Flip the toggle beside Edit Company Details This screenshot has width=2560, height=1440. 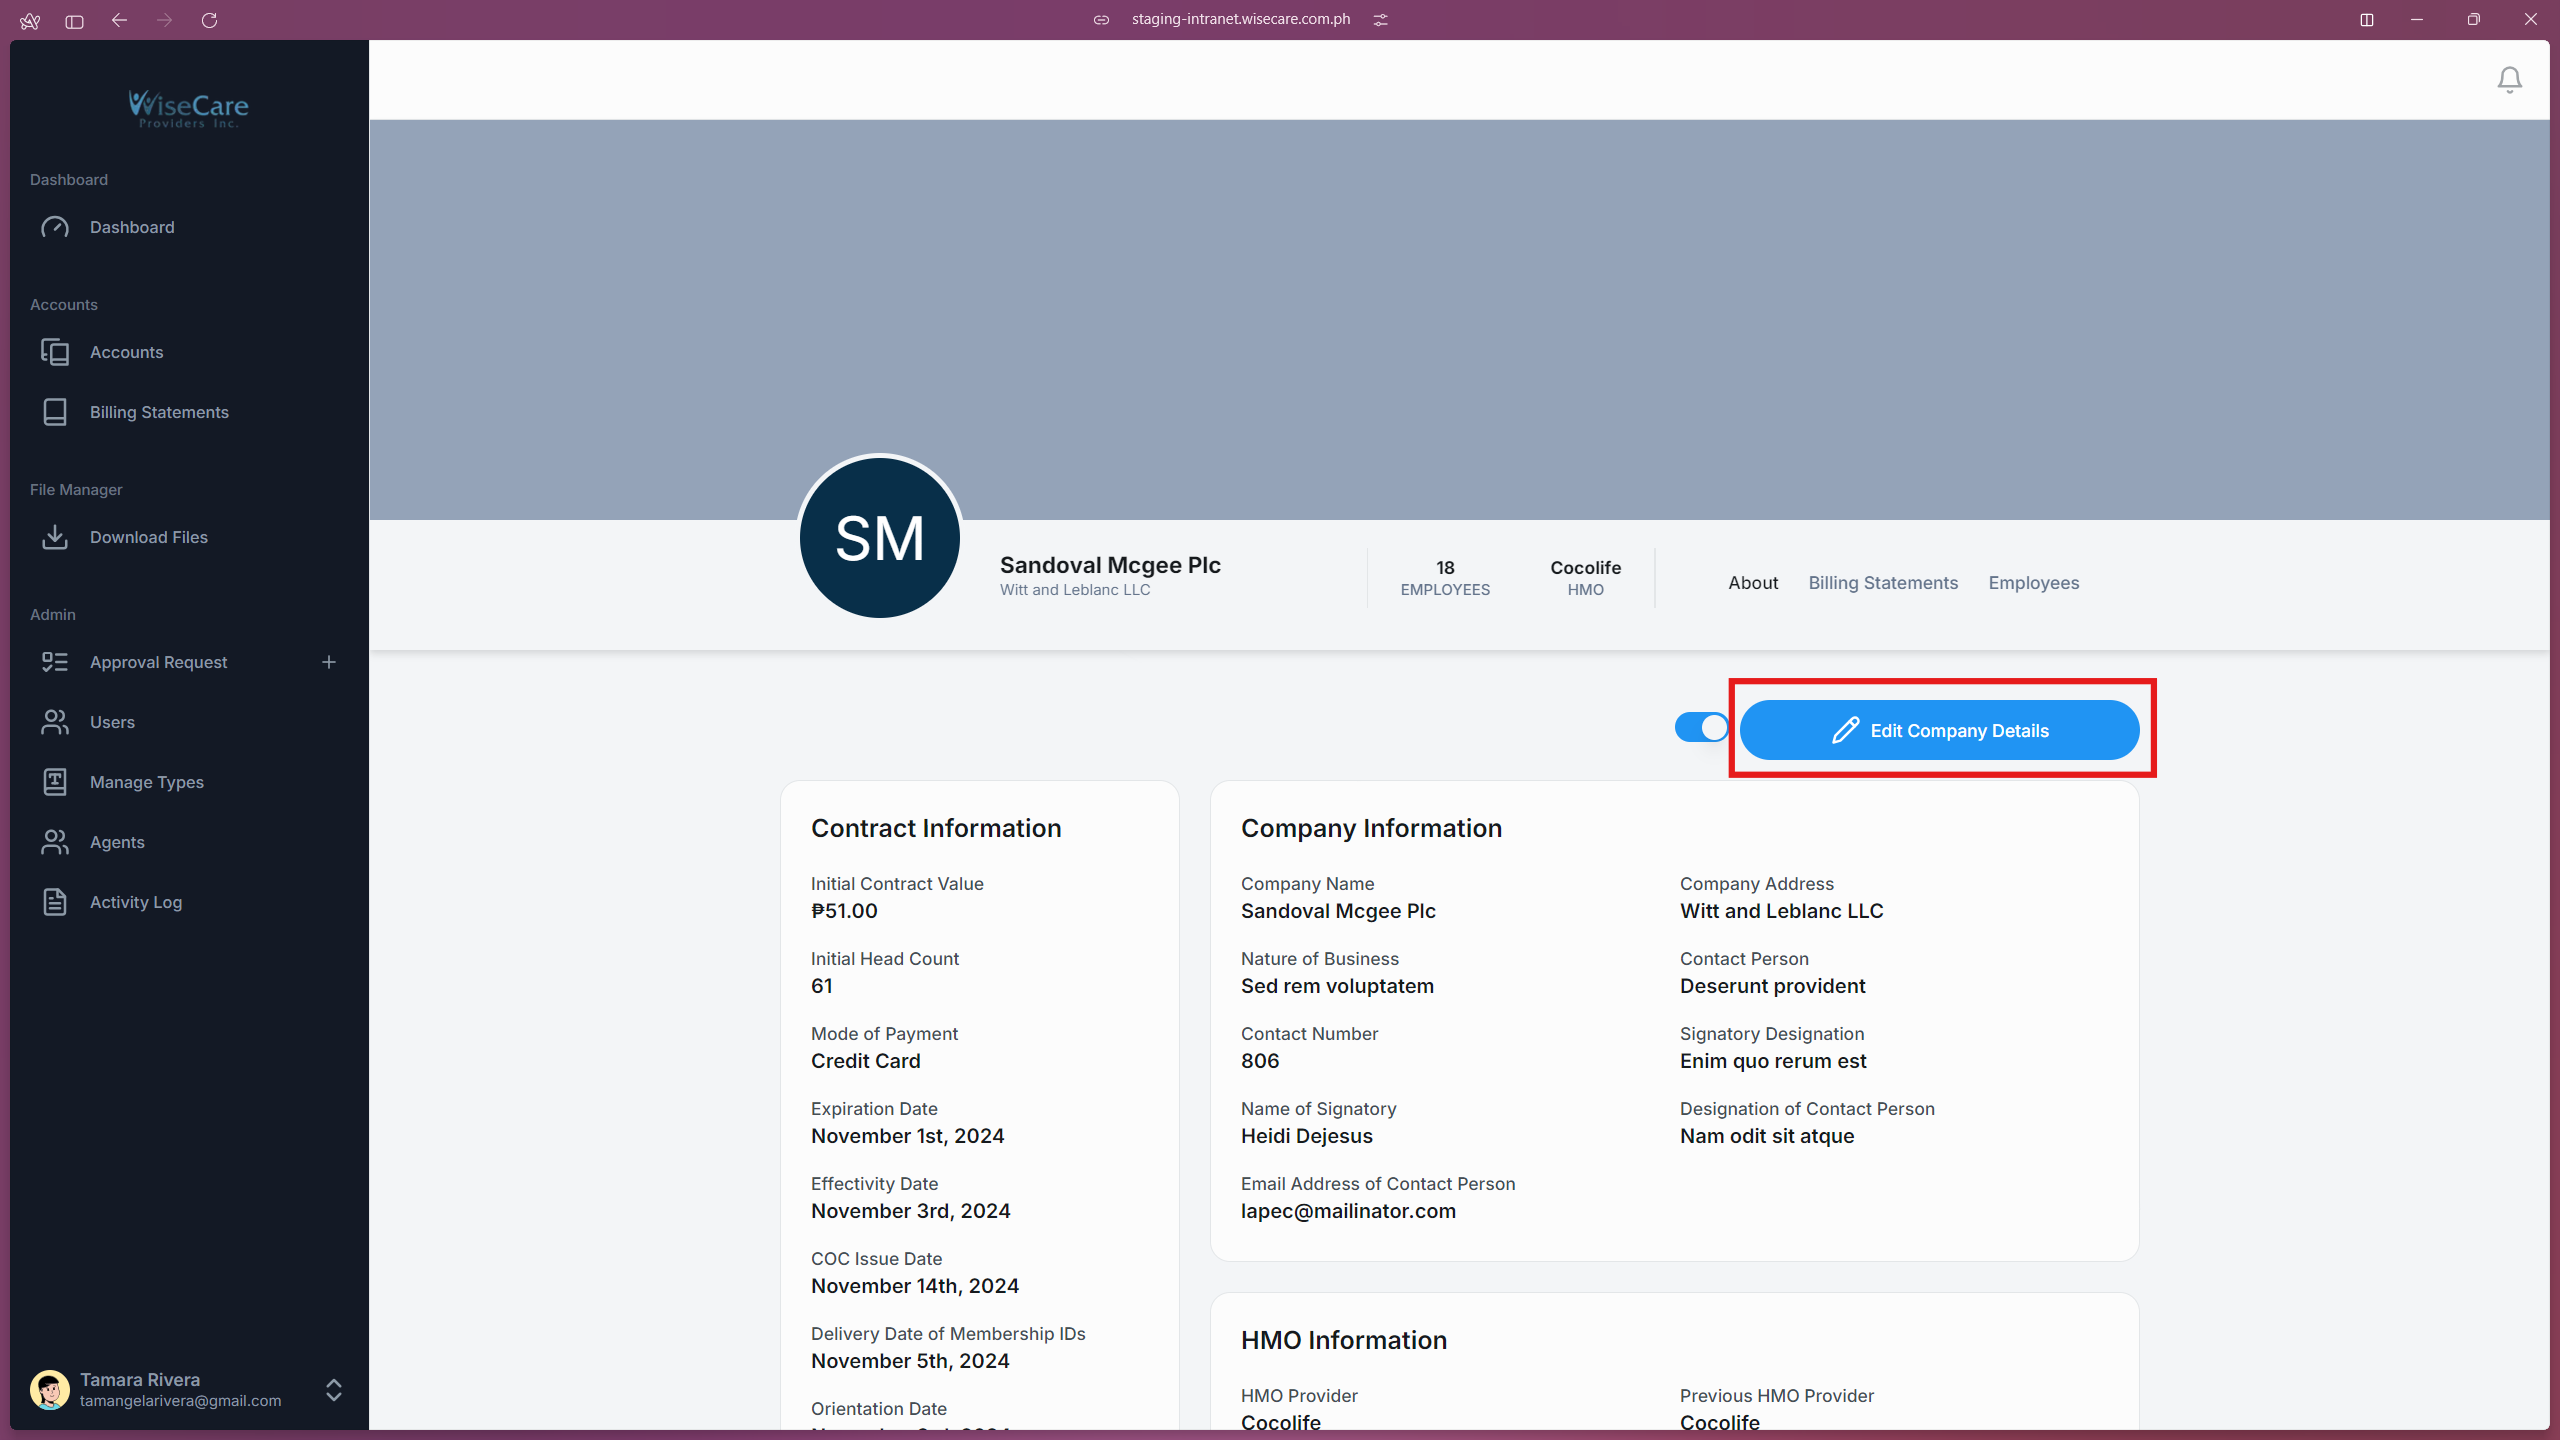pyautogui.click(x=1701, y=727)
